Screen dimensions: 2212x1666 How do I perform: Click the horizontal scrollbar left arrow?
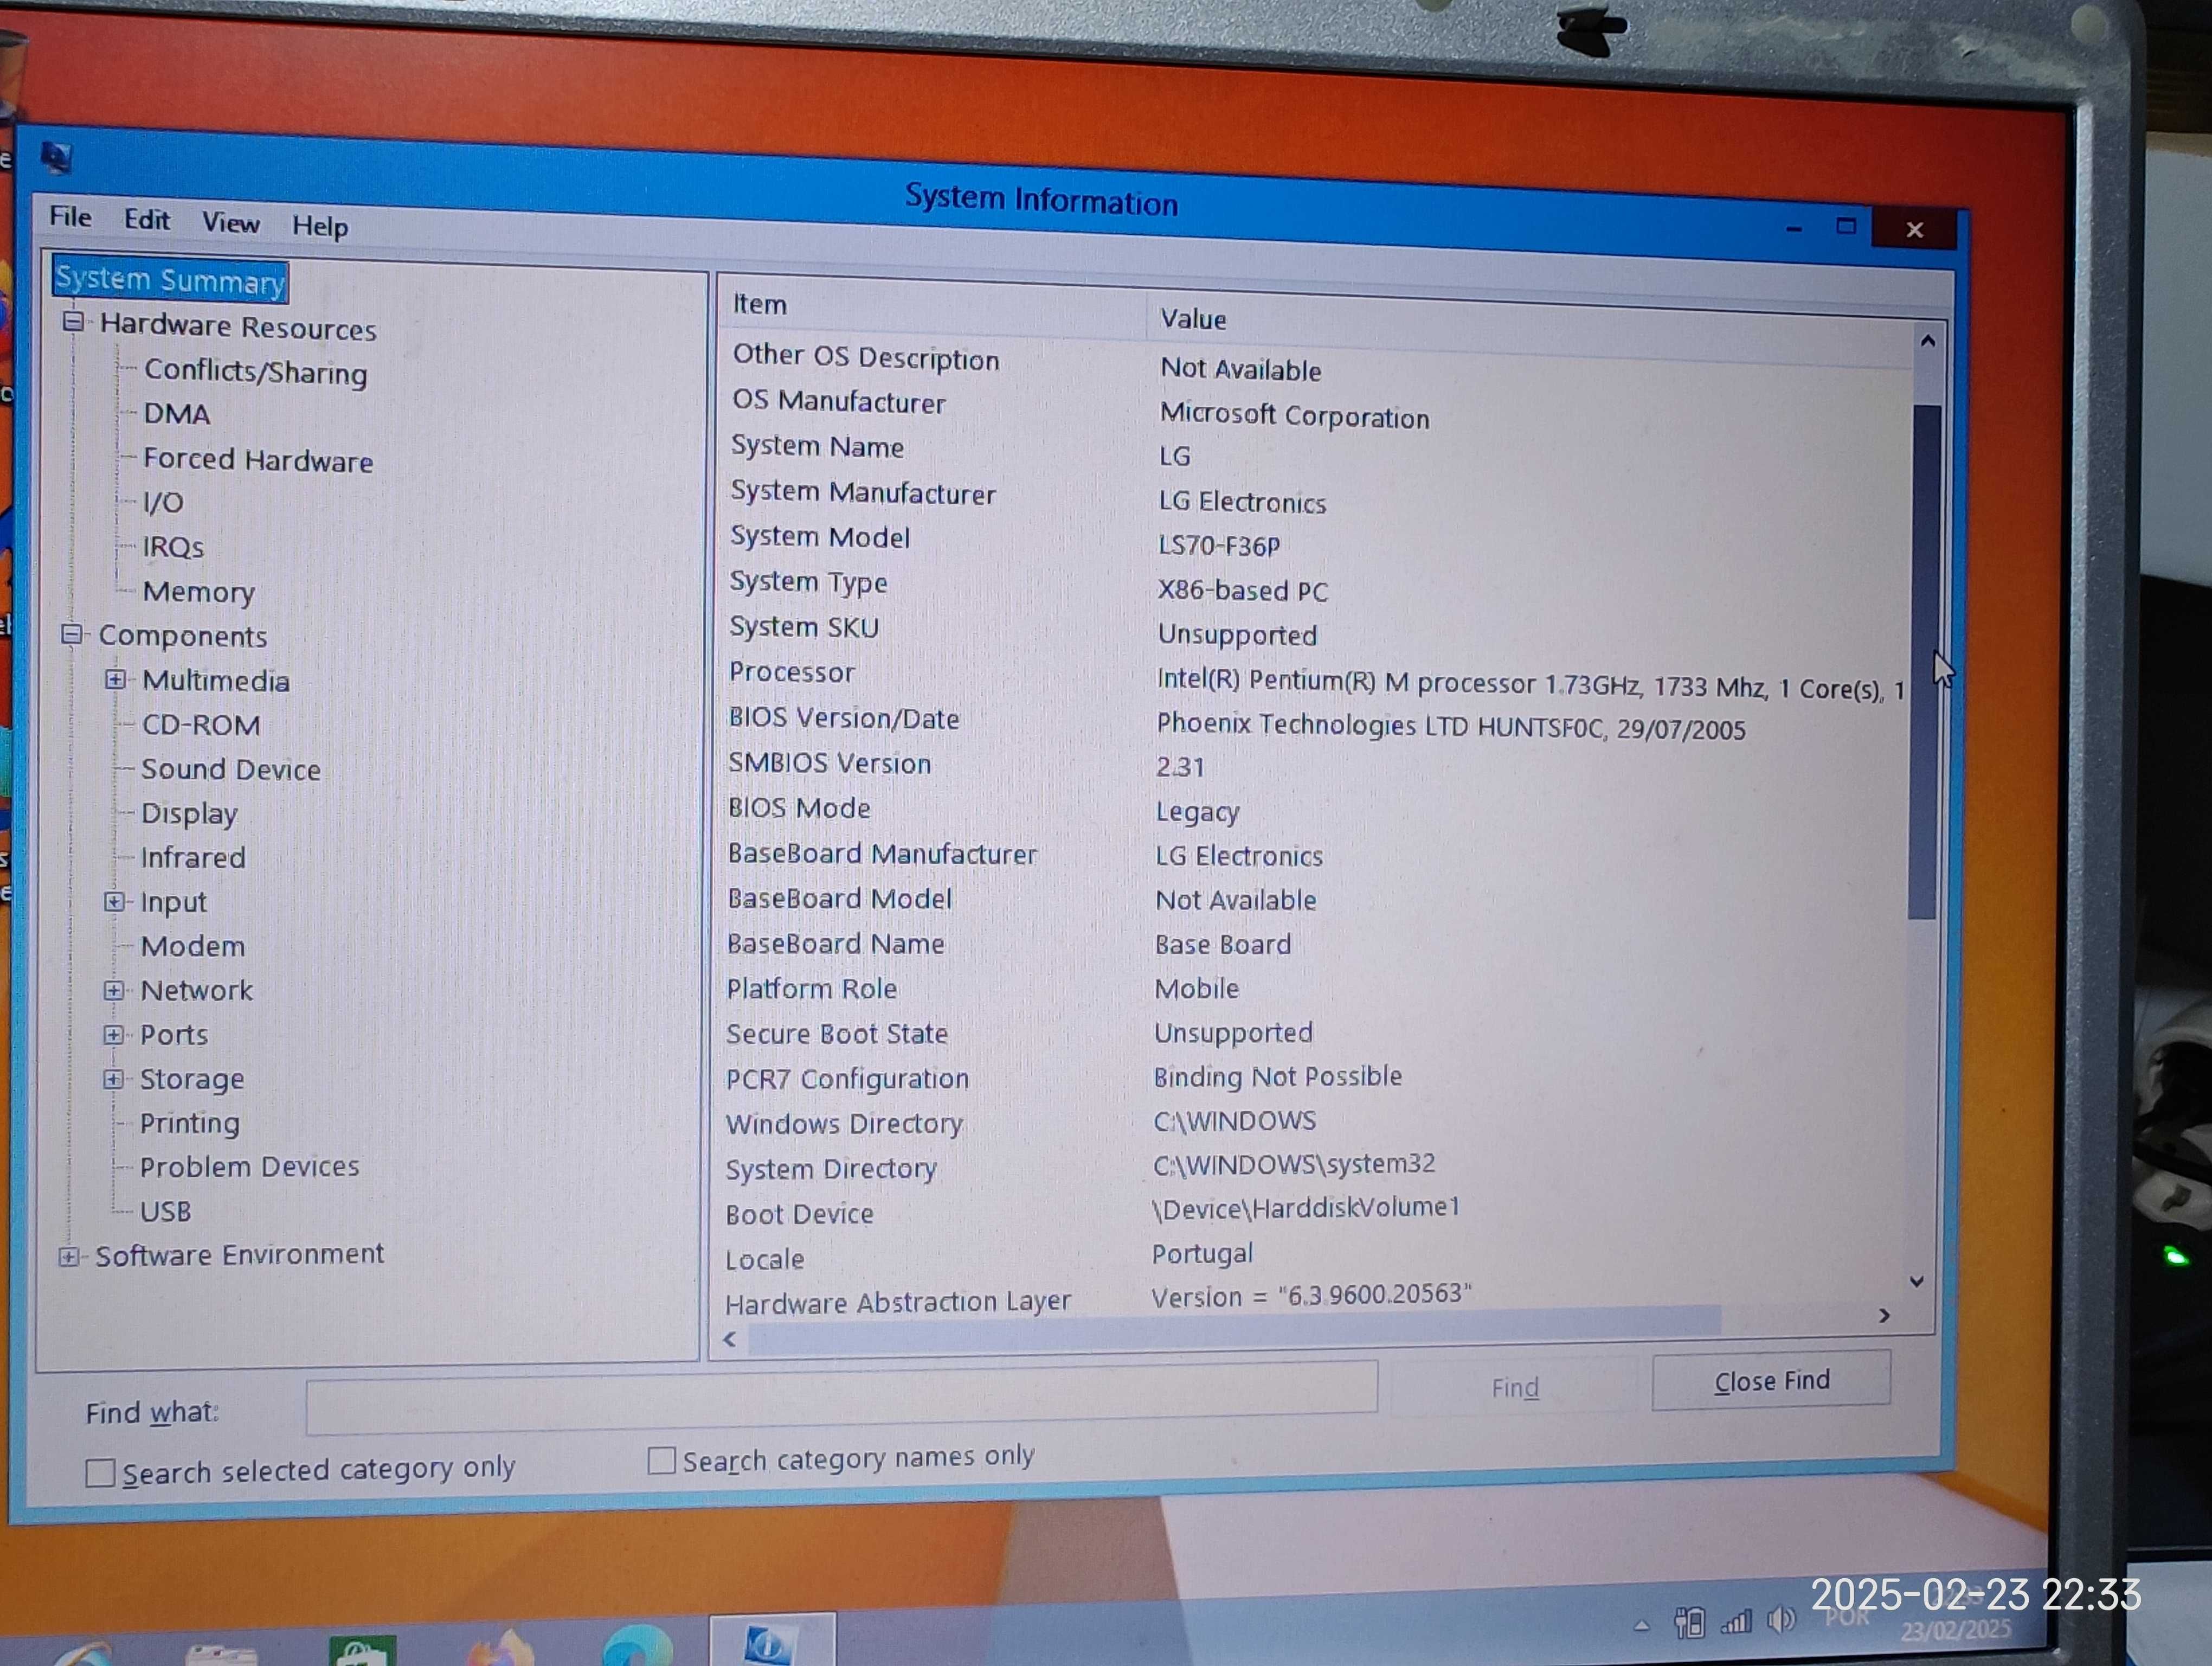(x=730, y=1340)
